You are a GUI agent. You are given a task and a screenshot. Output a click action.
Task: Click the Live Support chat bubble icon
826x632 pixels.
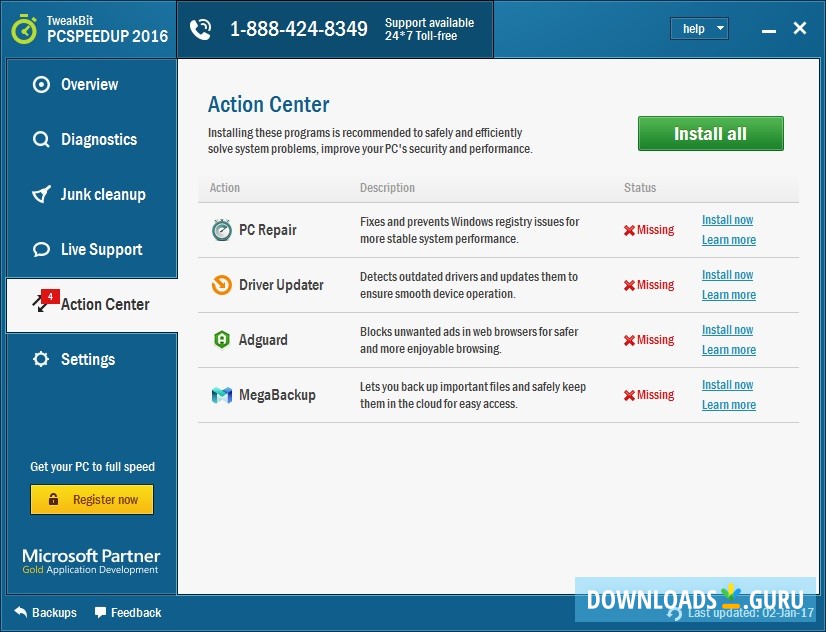pos(41,250)
